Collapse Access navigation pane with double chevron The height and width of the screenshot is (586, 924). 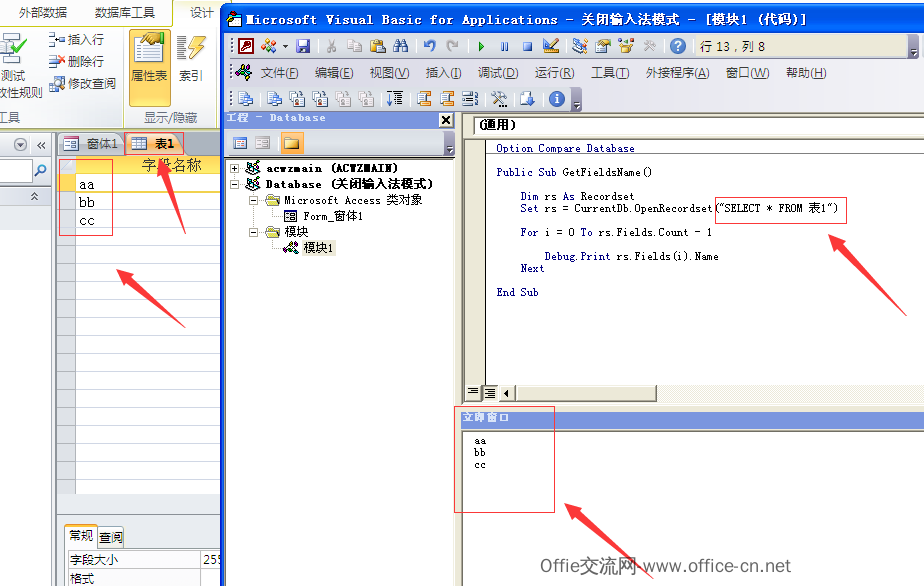(x=41, y=145)
